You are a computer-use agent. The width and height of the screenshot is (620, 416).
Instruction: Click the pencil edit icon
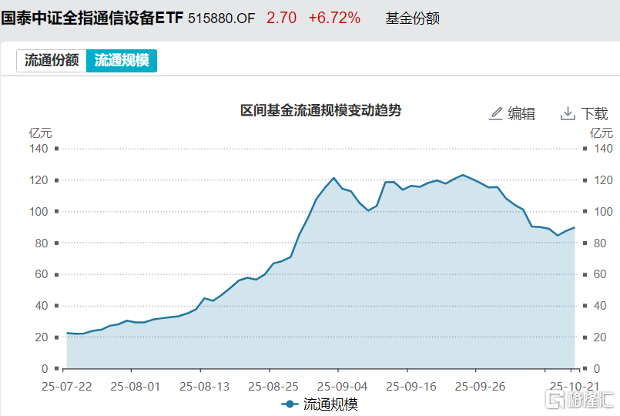(x=495, y=113)
